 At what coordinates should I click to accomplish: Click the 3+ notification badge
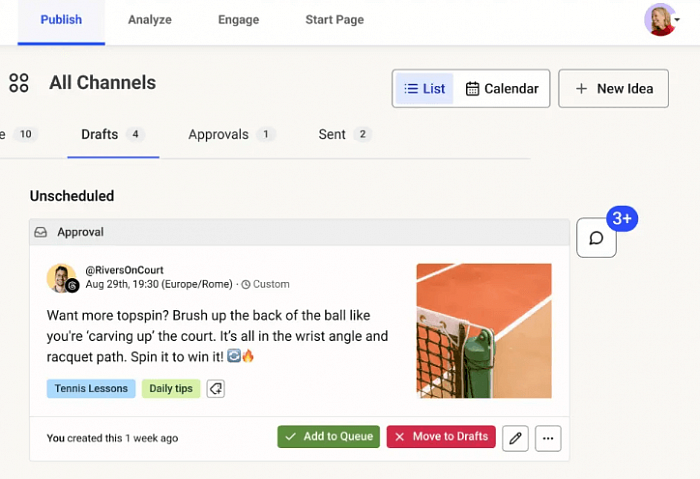[x=622, y=218]
